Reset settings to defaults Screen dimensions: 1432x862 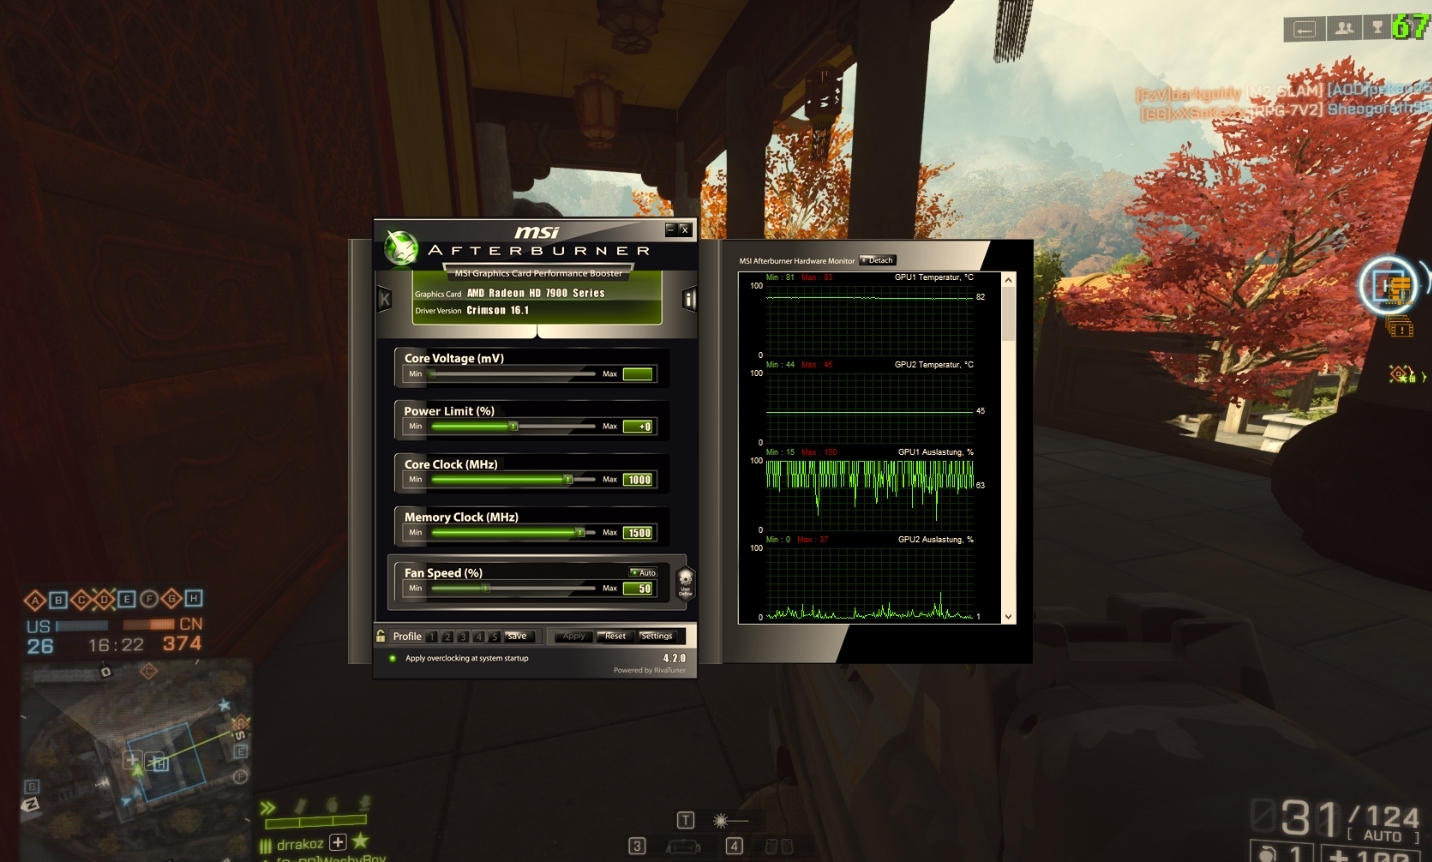coord(615,636)
